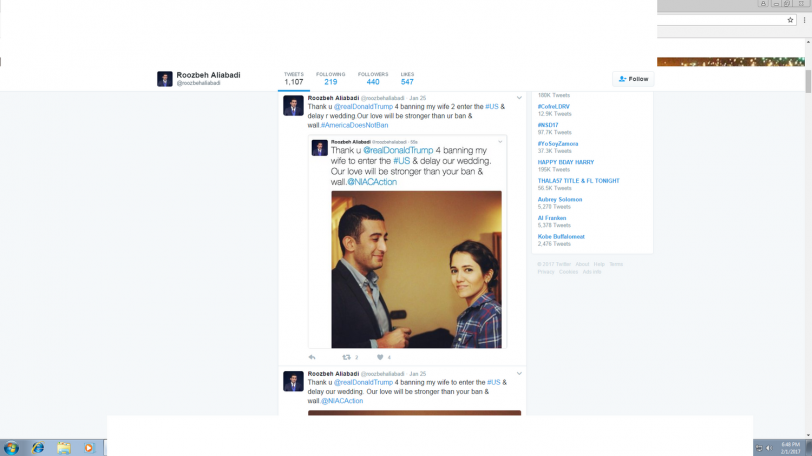The width and height of the screenshot is (812, 456).
Task: Open trending topic #NSD17
Action: click(x=548, y=125)
